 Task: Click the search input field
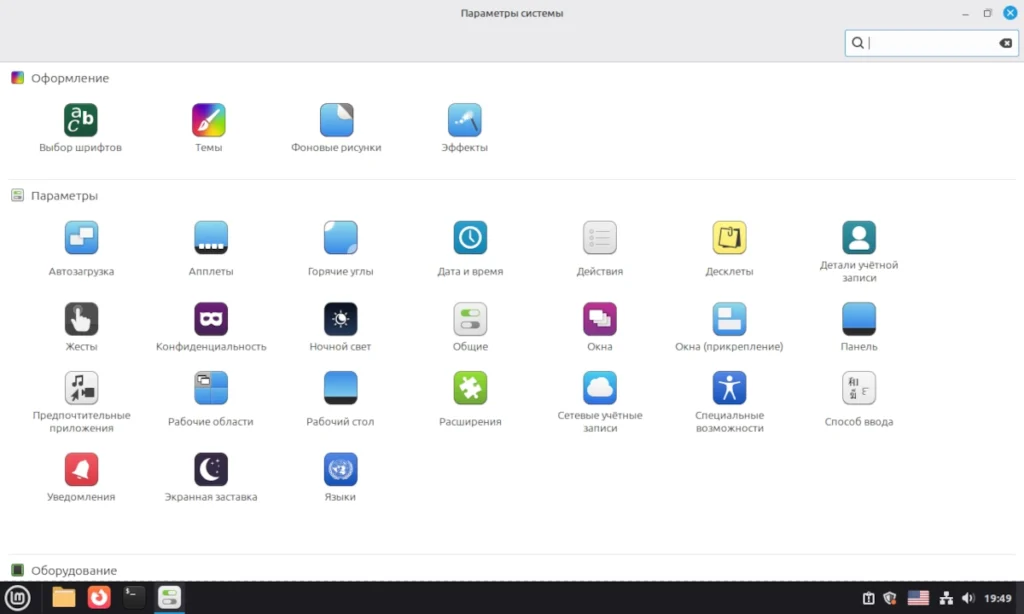coord(931,43)
